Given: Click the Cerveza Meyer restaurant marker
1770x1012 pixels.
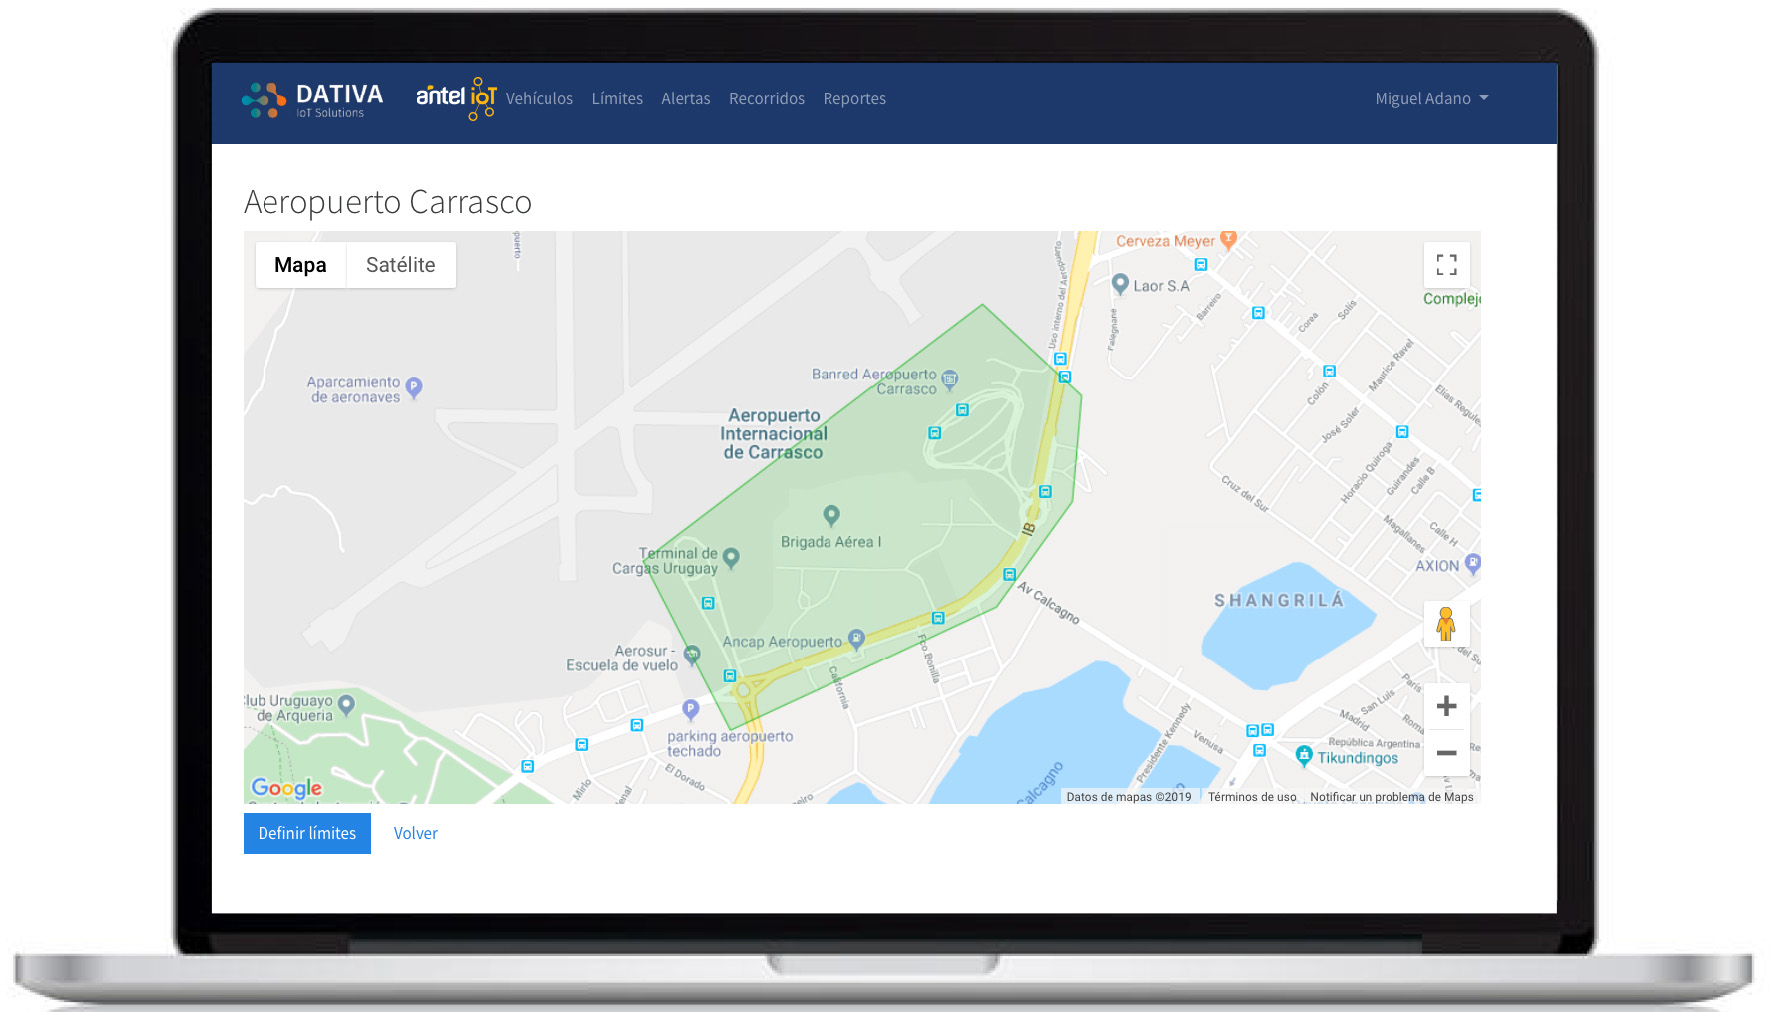Looking at the screenshot, I should coord(1229,240).
